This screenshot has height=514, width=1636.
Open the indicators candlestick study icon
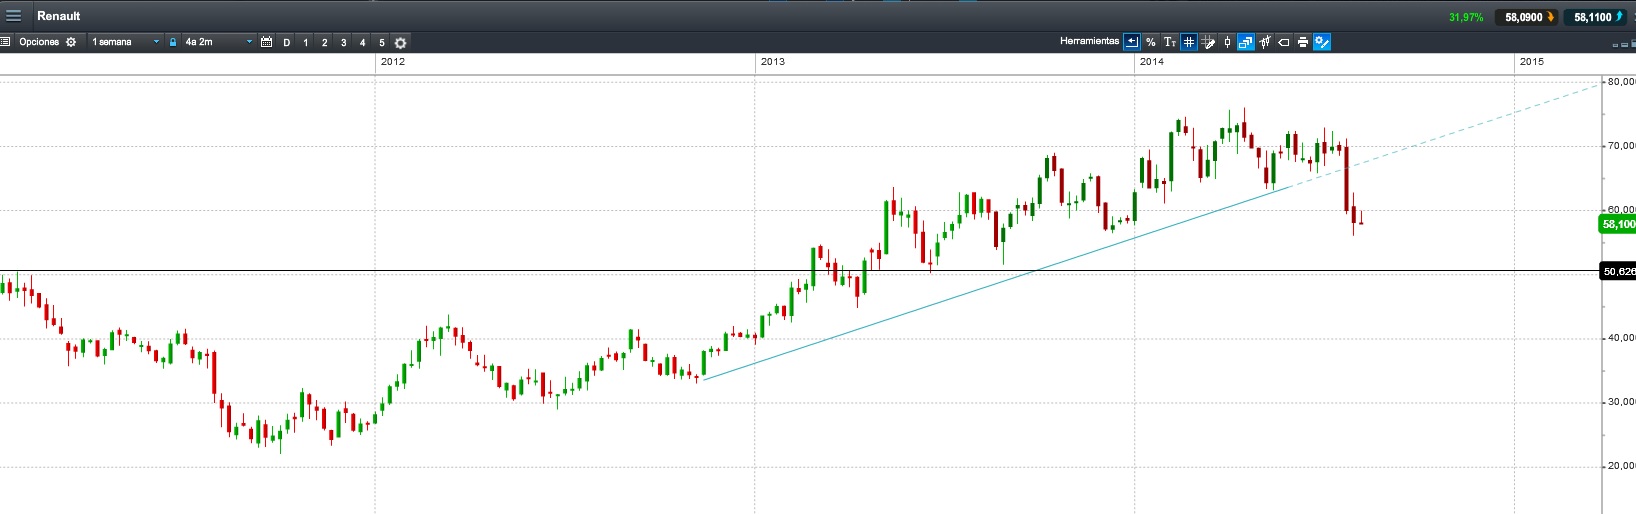pyautogui.click(x=1265, y=42)
